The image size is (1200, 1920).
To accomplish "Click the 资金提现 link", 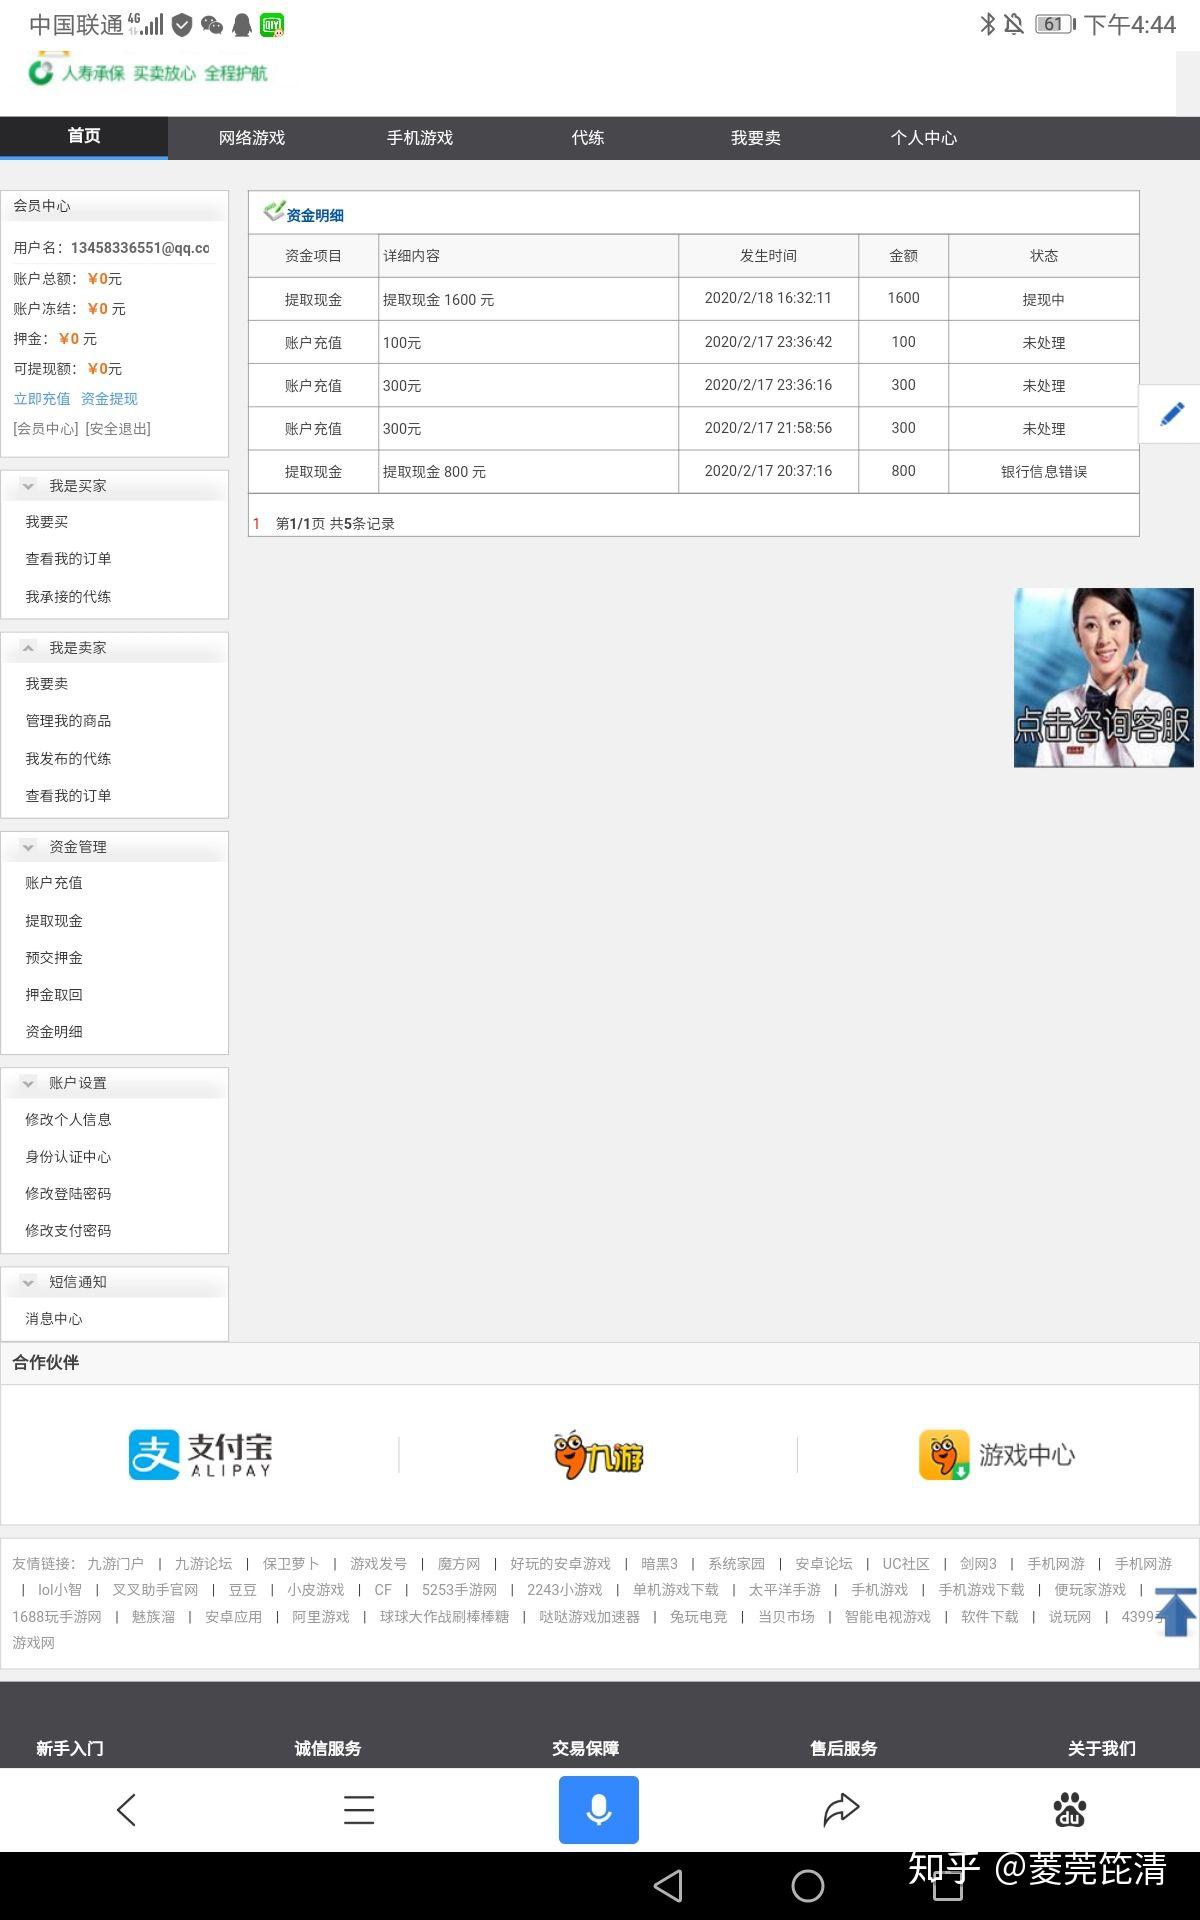I will click(109, 399).
